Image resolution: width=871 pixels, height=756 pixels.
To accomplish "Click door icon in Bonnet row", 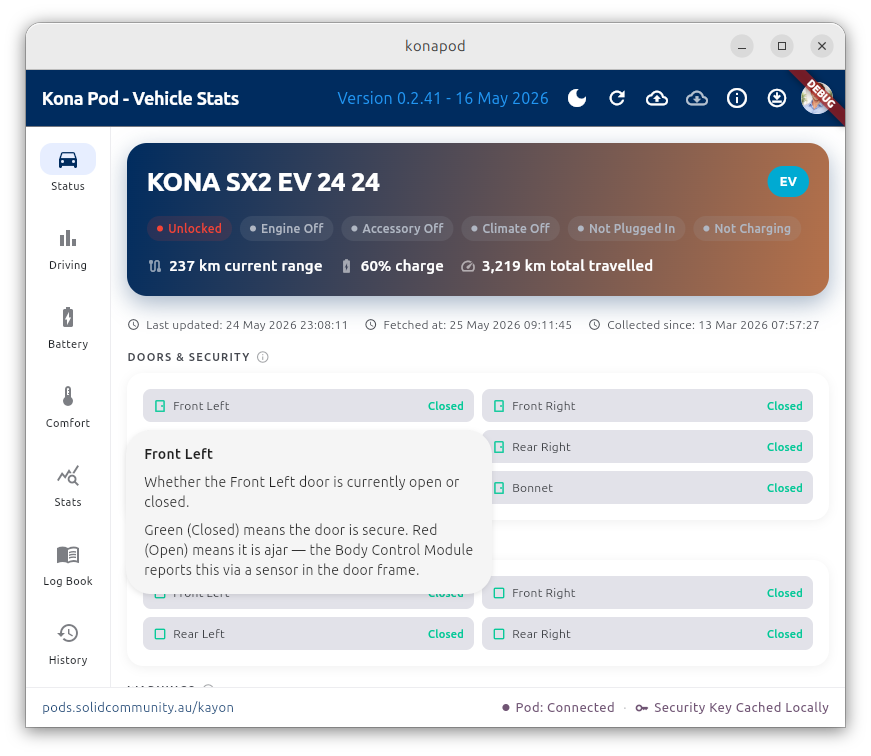I will coord(499,488).
